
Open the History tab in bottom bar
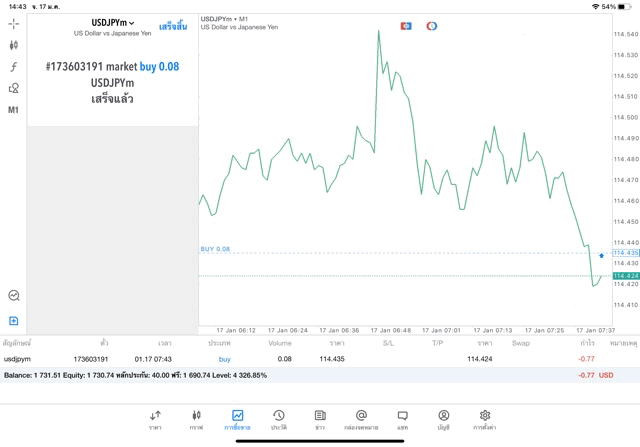[279, 420]
